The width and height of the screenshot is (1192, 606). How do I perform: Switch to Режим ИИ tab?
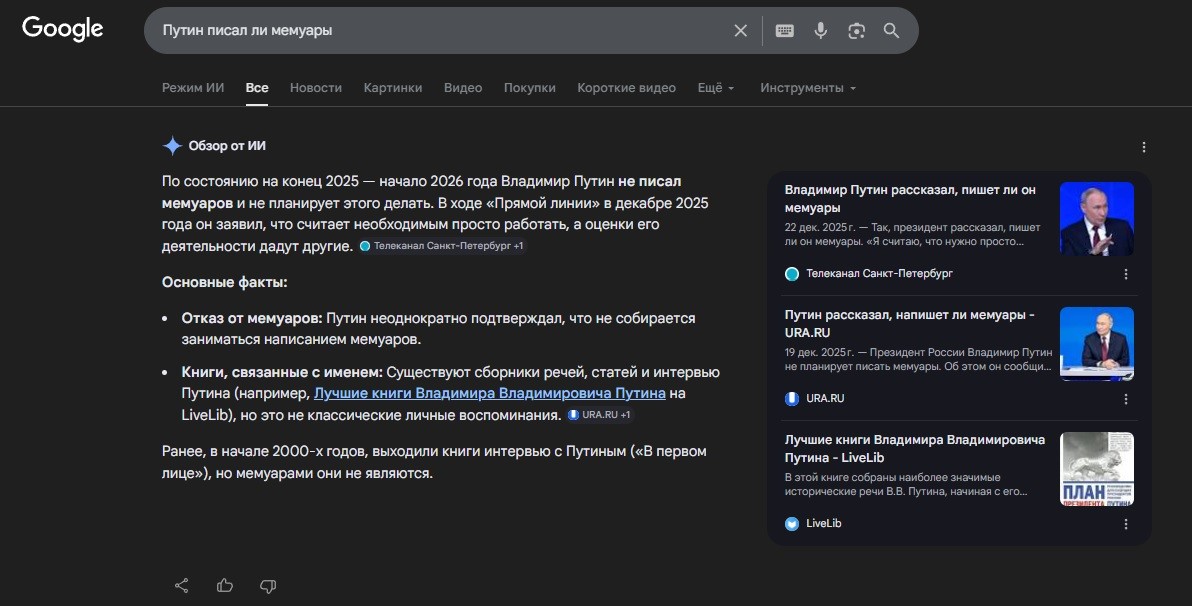[193, 87]
